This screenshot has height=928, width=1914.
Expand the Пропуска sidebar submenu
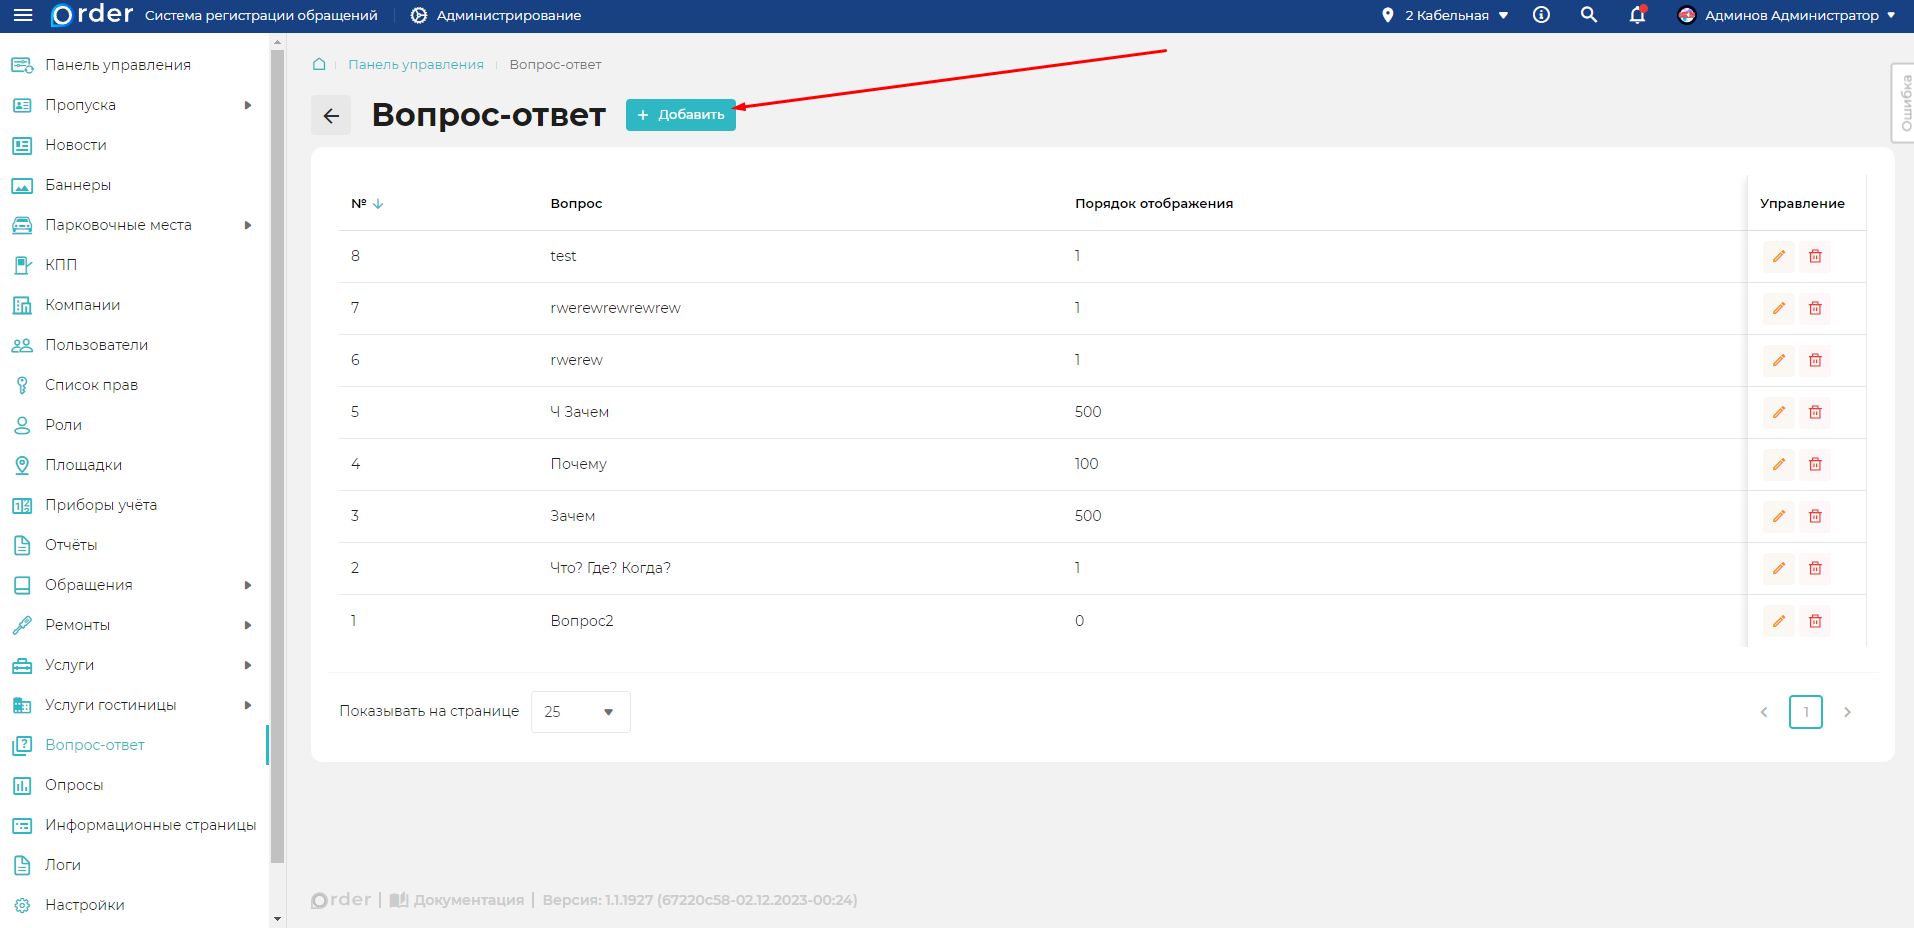[247, 105]
